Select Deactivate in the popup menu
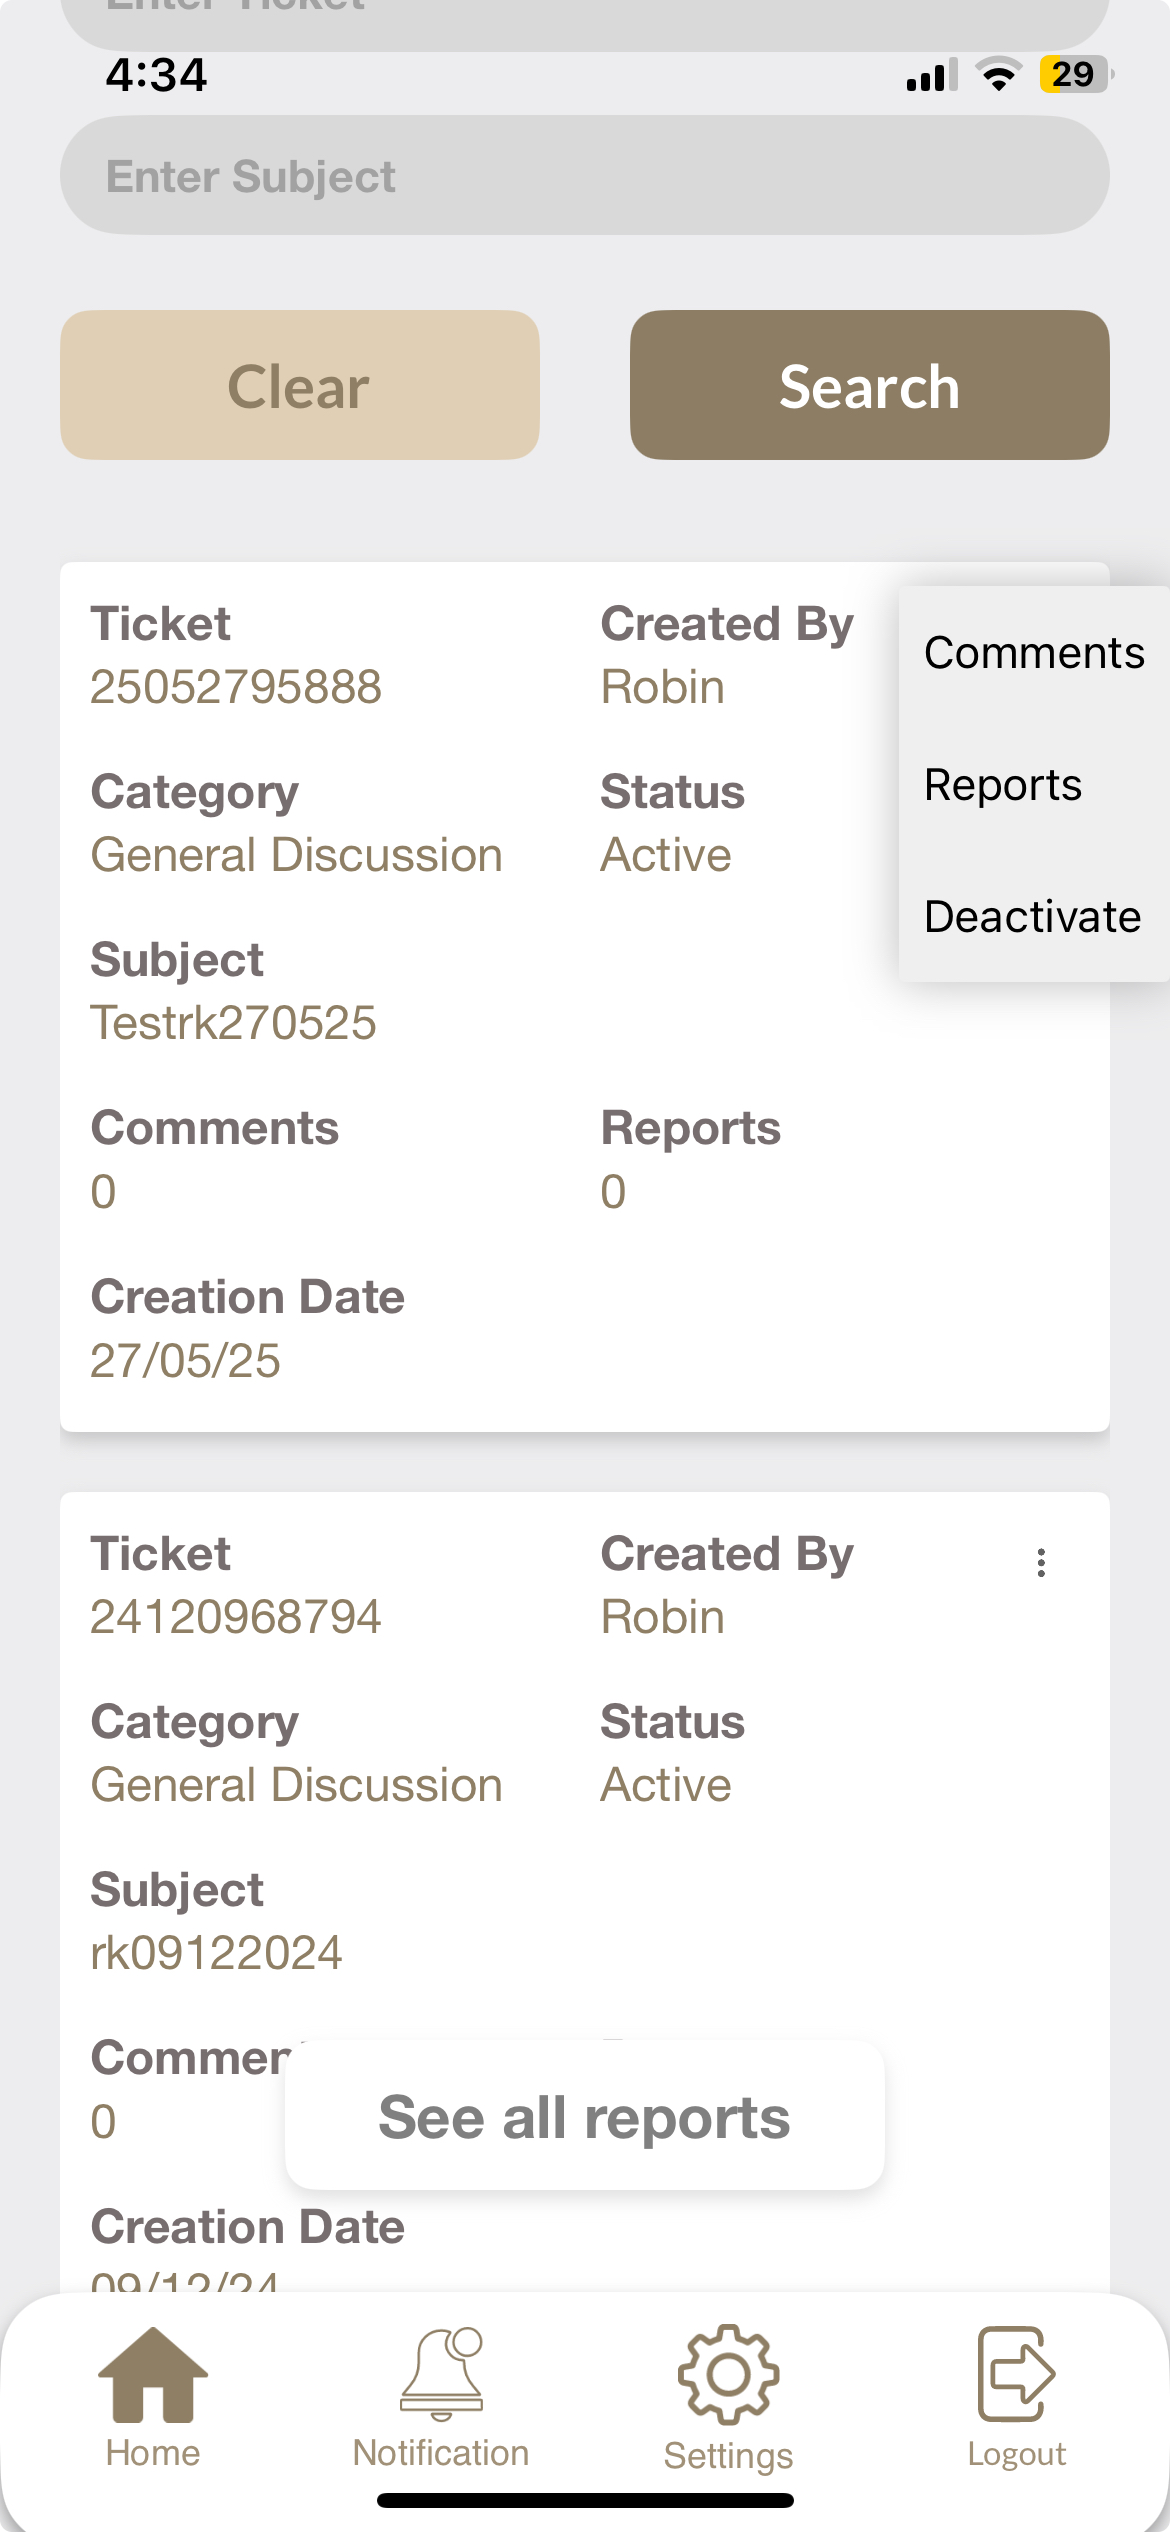Viewport: 1170px width, 2532px height. 1032,917
